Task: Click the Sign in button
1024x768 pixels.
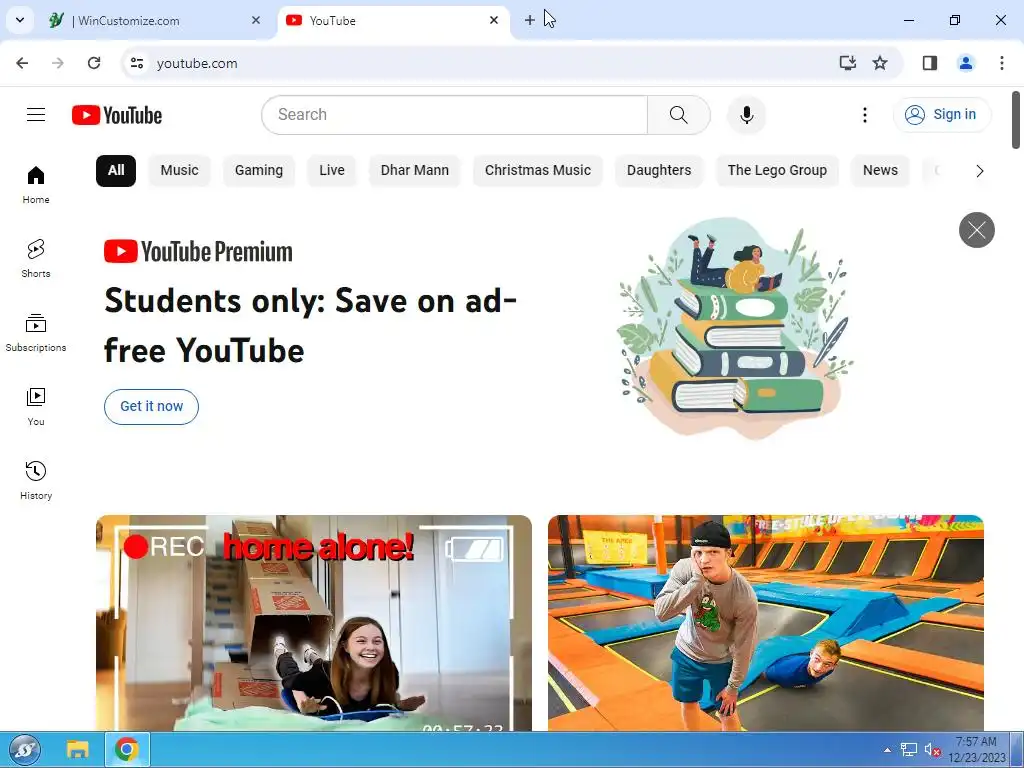Action: (942, 115)
